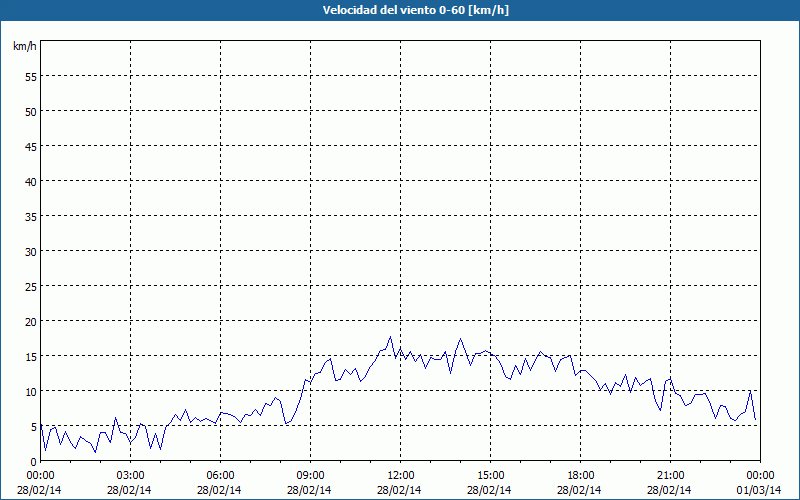Click the wind speed peak near 14:00
Screen dimensions: 800x500
[x=460, y=339]
